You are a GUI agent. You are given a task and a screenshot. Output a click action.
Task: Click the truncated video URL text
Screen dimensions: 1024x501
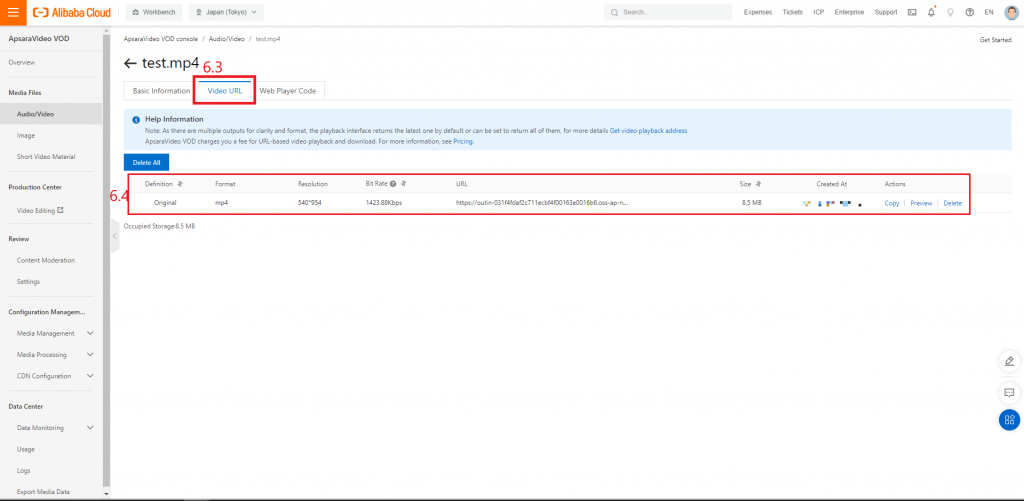(x=542, y=203)
